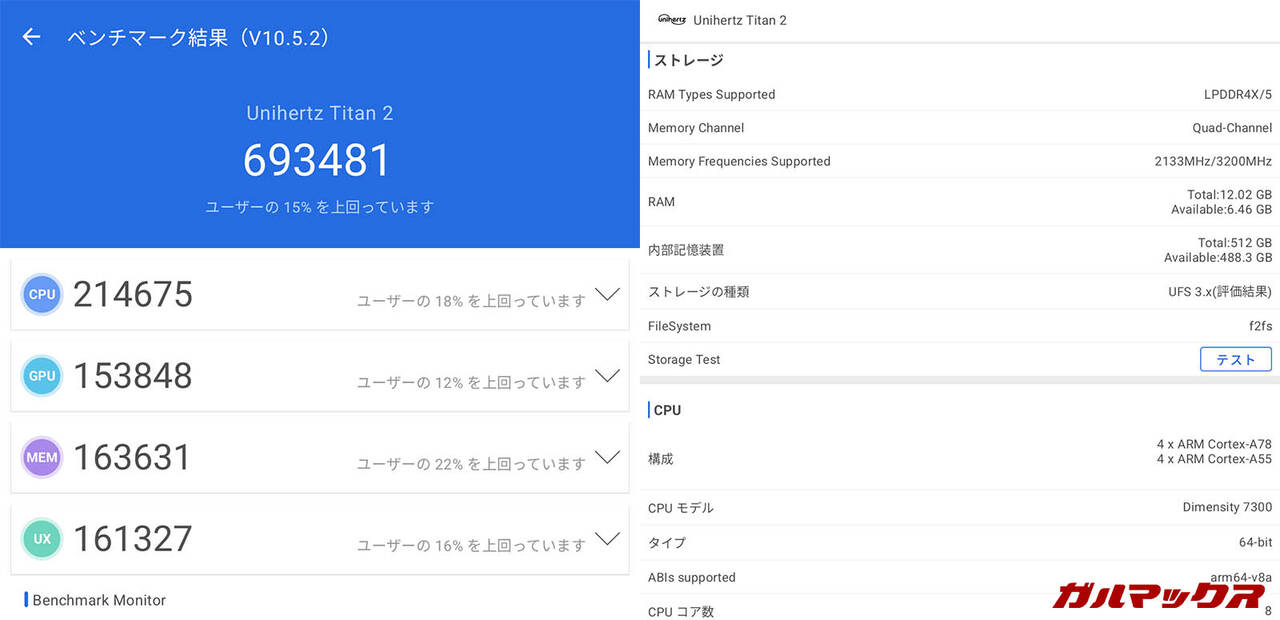This screenshot has height=620, width=1280.
Task: Select the Dimensity 7300 CPU model entry
Action: coord(1227,507)
